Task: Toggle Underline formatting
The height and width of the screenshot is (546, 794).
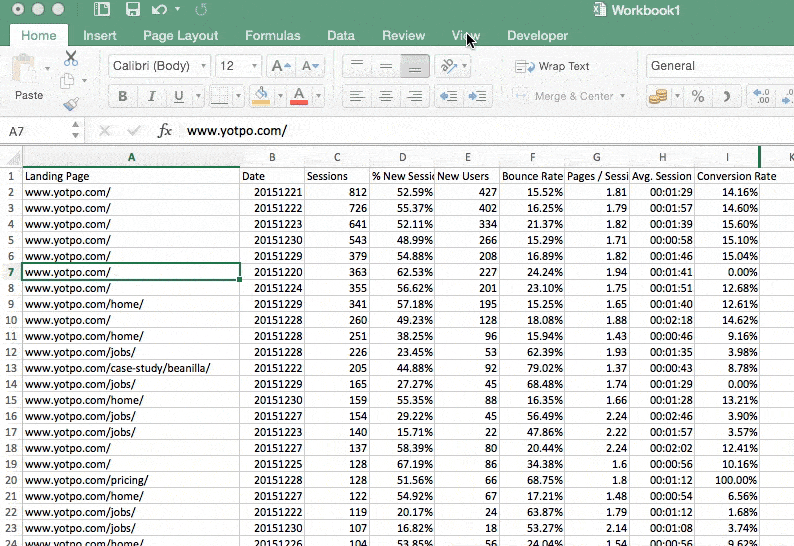Action: coord(178,97)
